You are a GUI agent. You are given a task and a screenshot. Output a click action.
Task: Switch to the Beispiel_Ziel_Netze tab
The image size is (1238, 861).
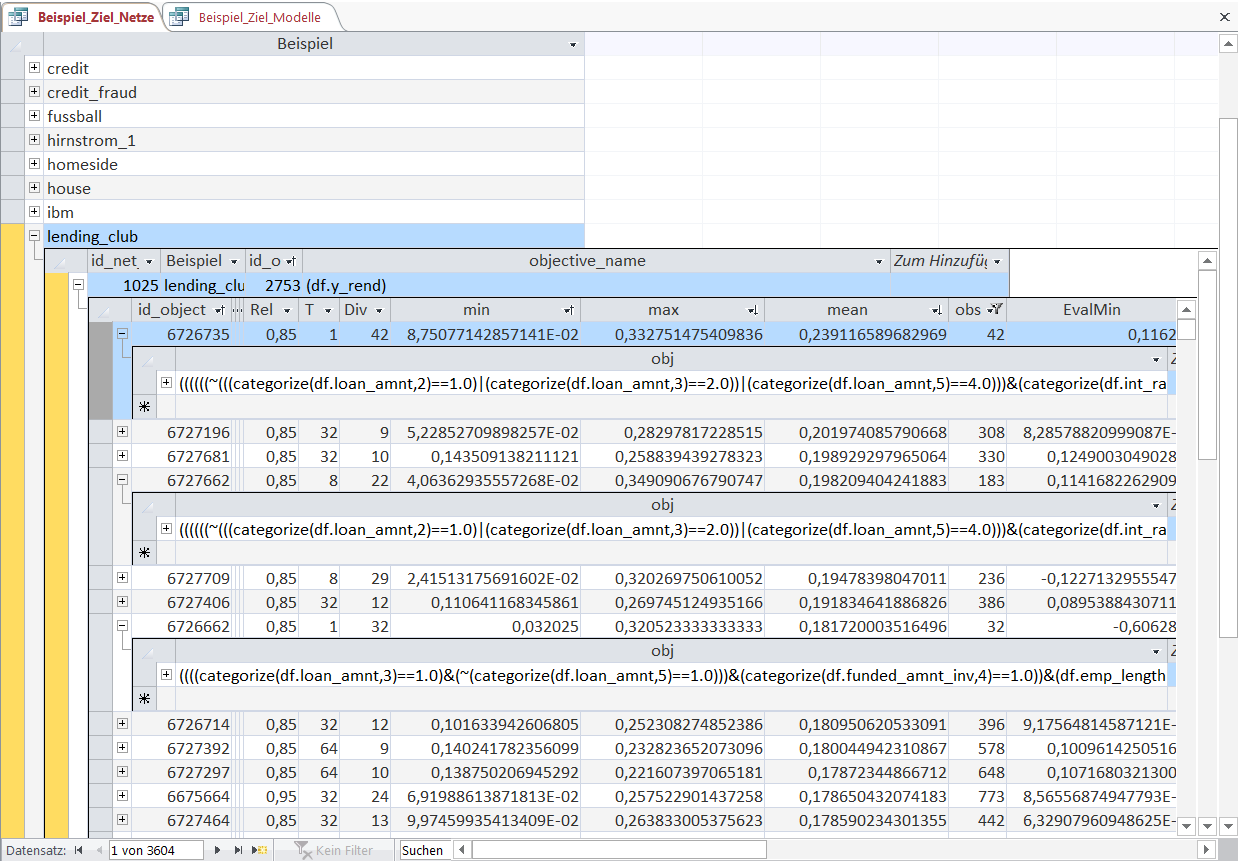pos(81,17)
